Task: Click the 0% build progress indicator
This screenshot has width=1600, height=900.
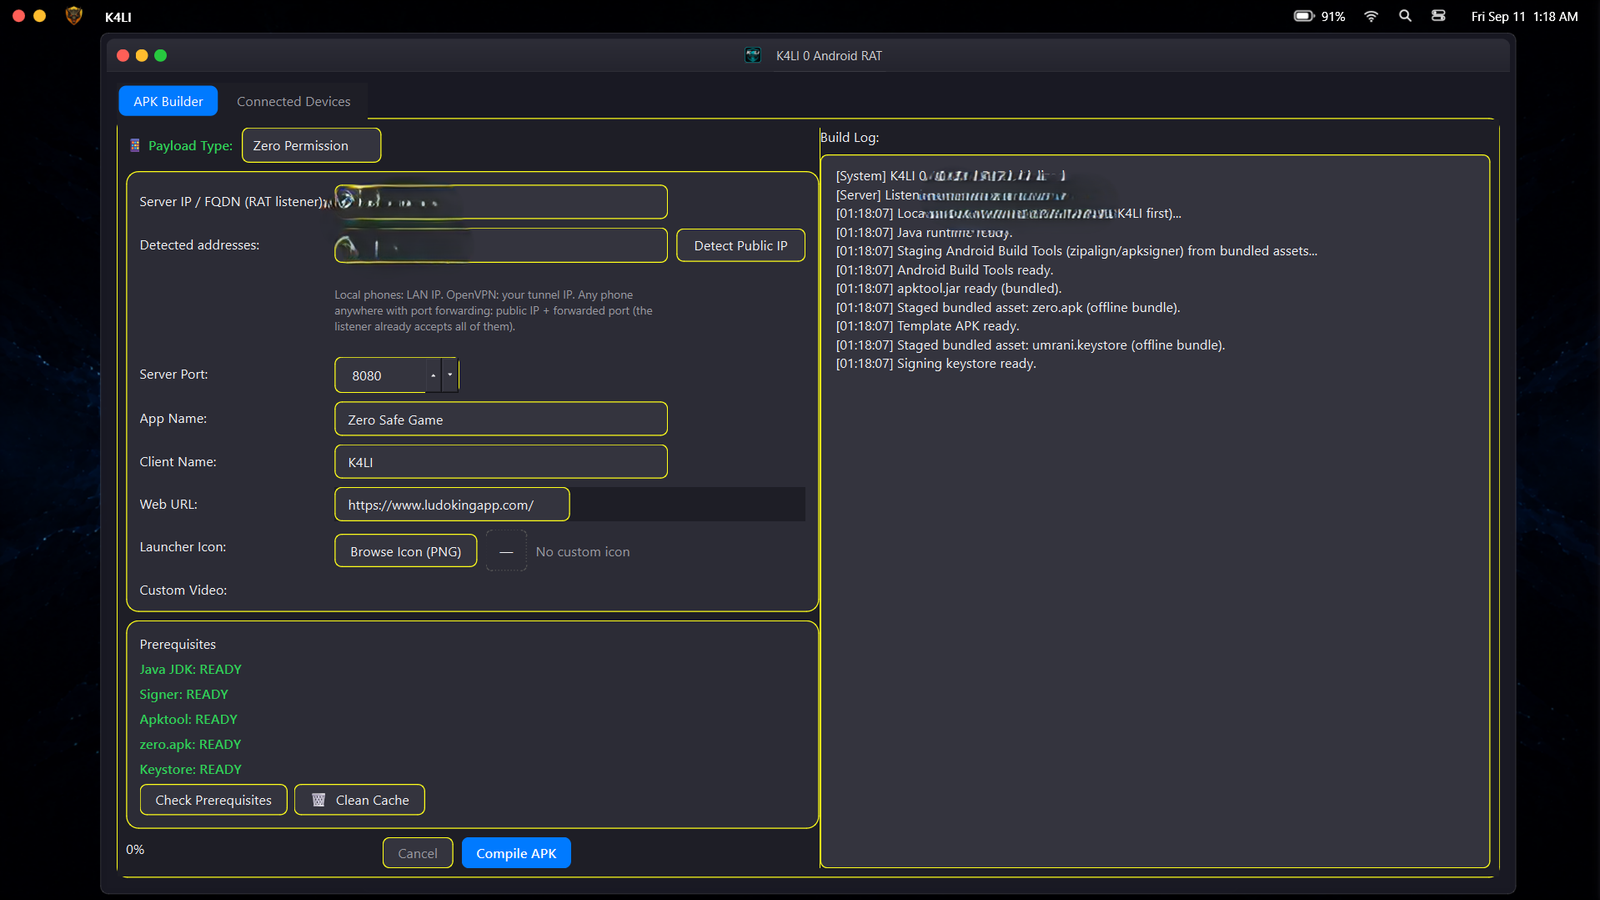Action: coord(135,849)
